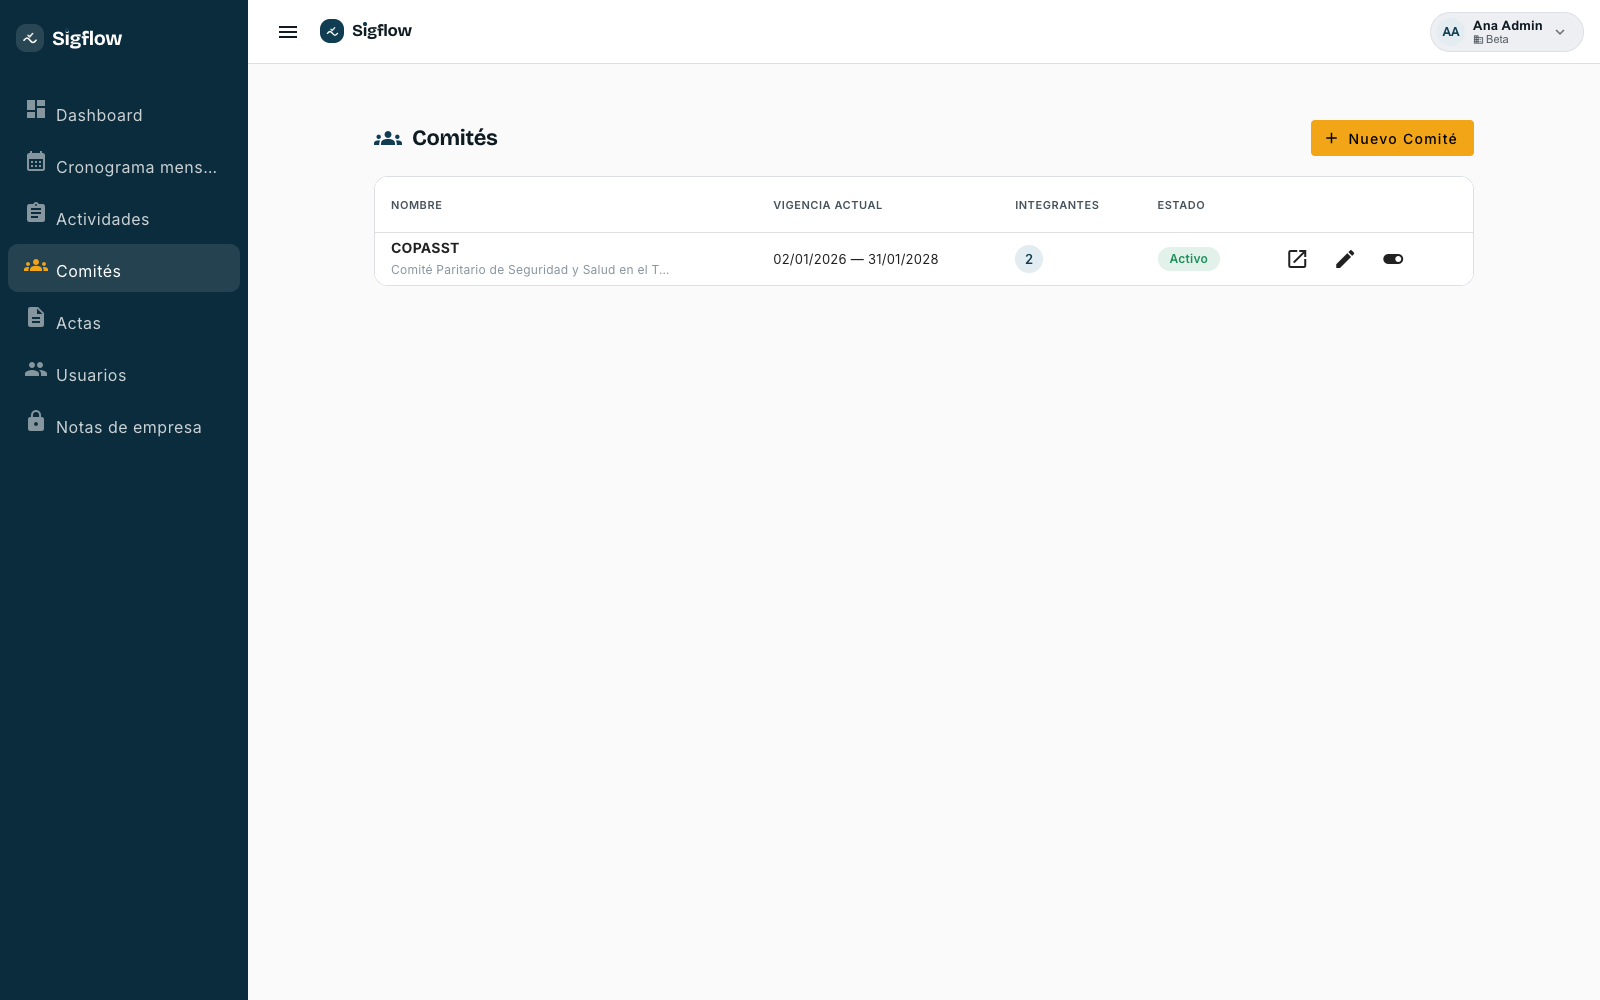Click the Comité Paritario description text
This screenshot has height=1000, width=1600.
(530, 270)
